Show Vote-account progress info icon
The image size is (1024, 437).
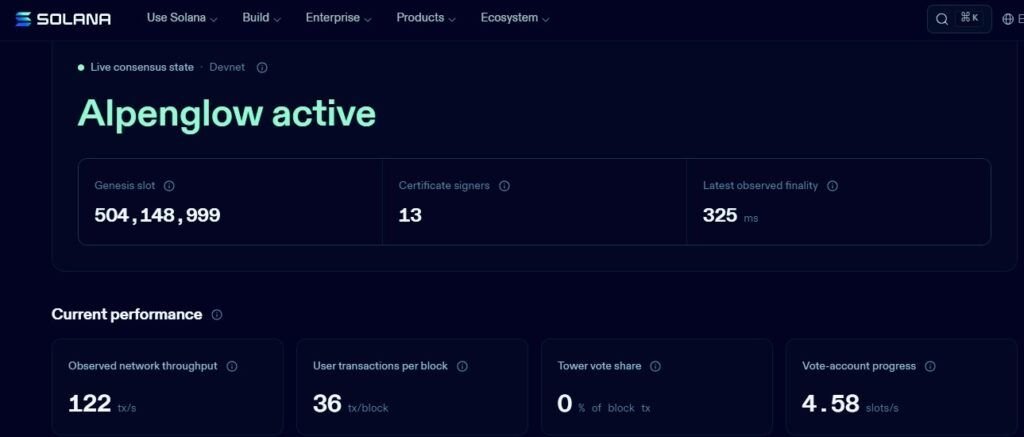coord(931,366)
